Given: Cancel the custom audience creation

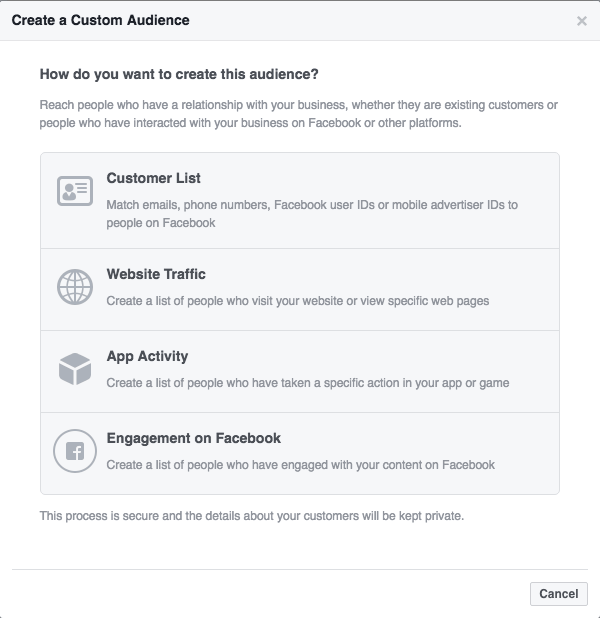Looking at the screenshot, I should pyautogui.click(x=559, y=594).
